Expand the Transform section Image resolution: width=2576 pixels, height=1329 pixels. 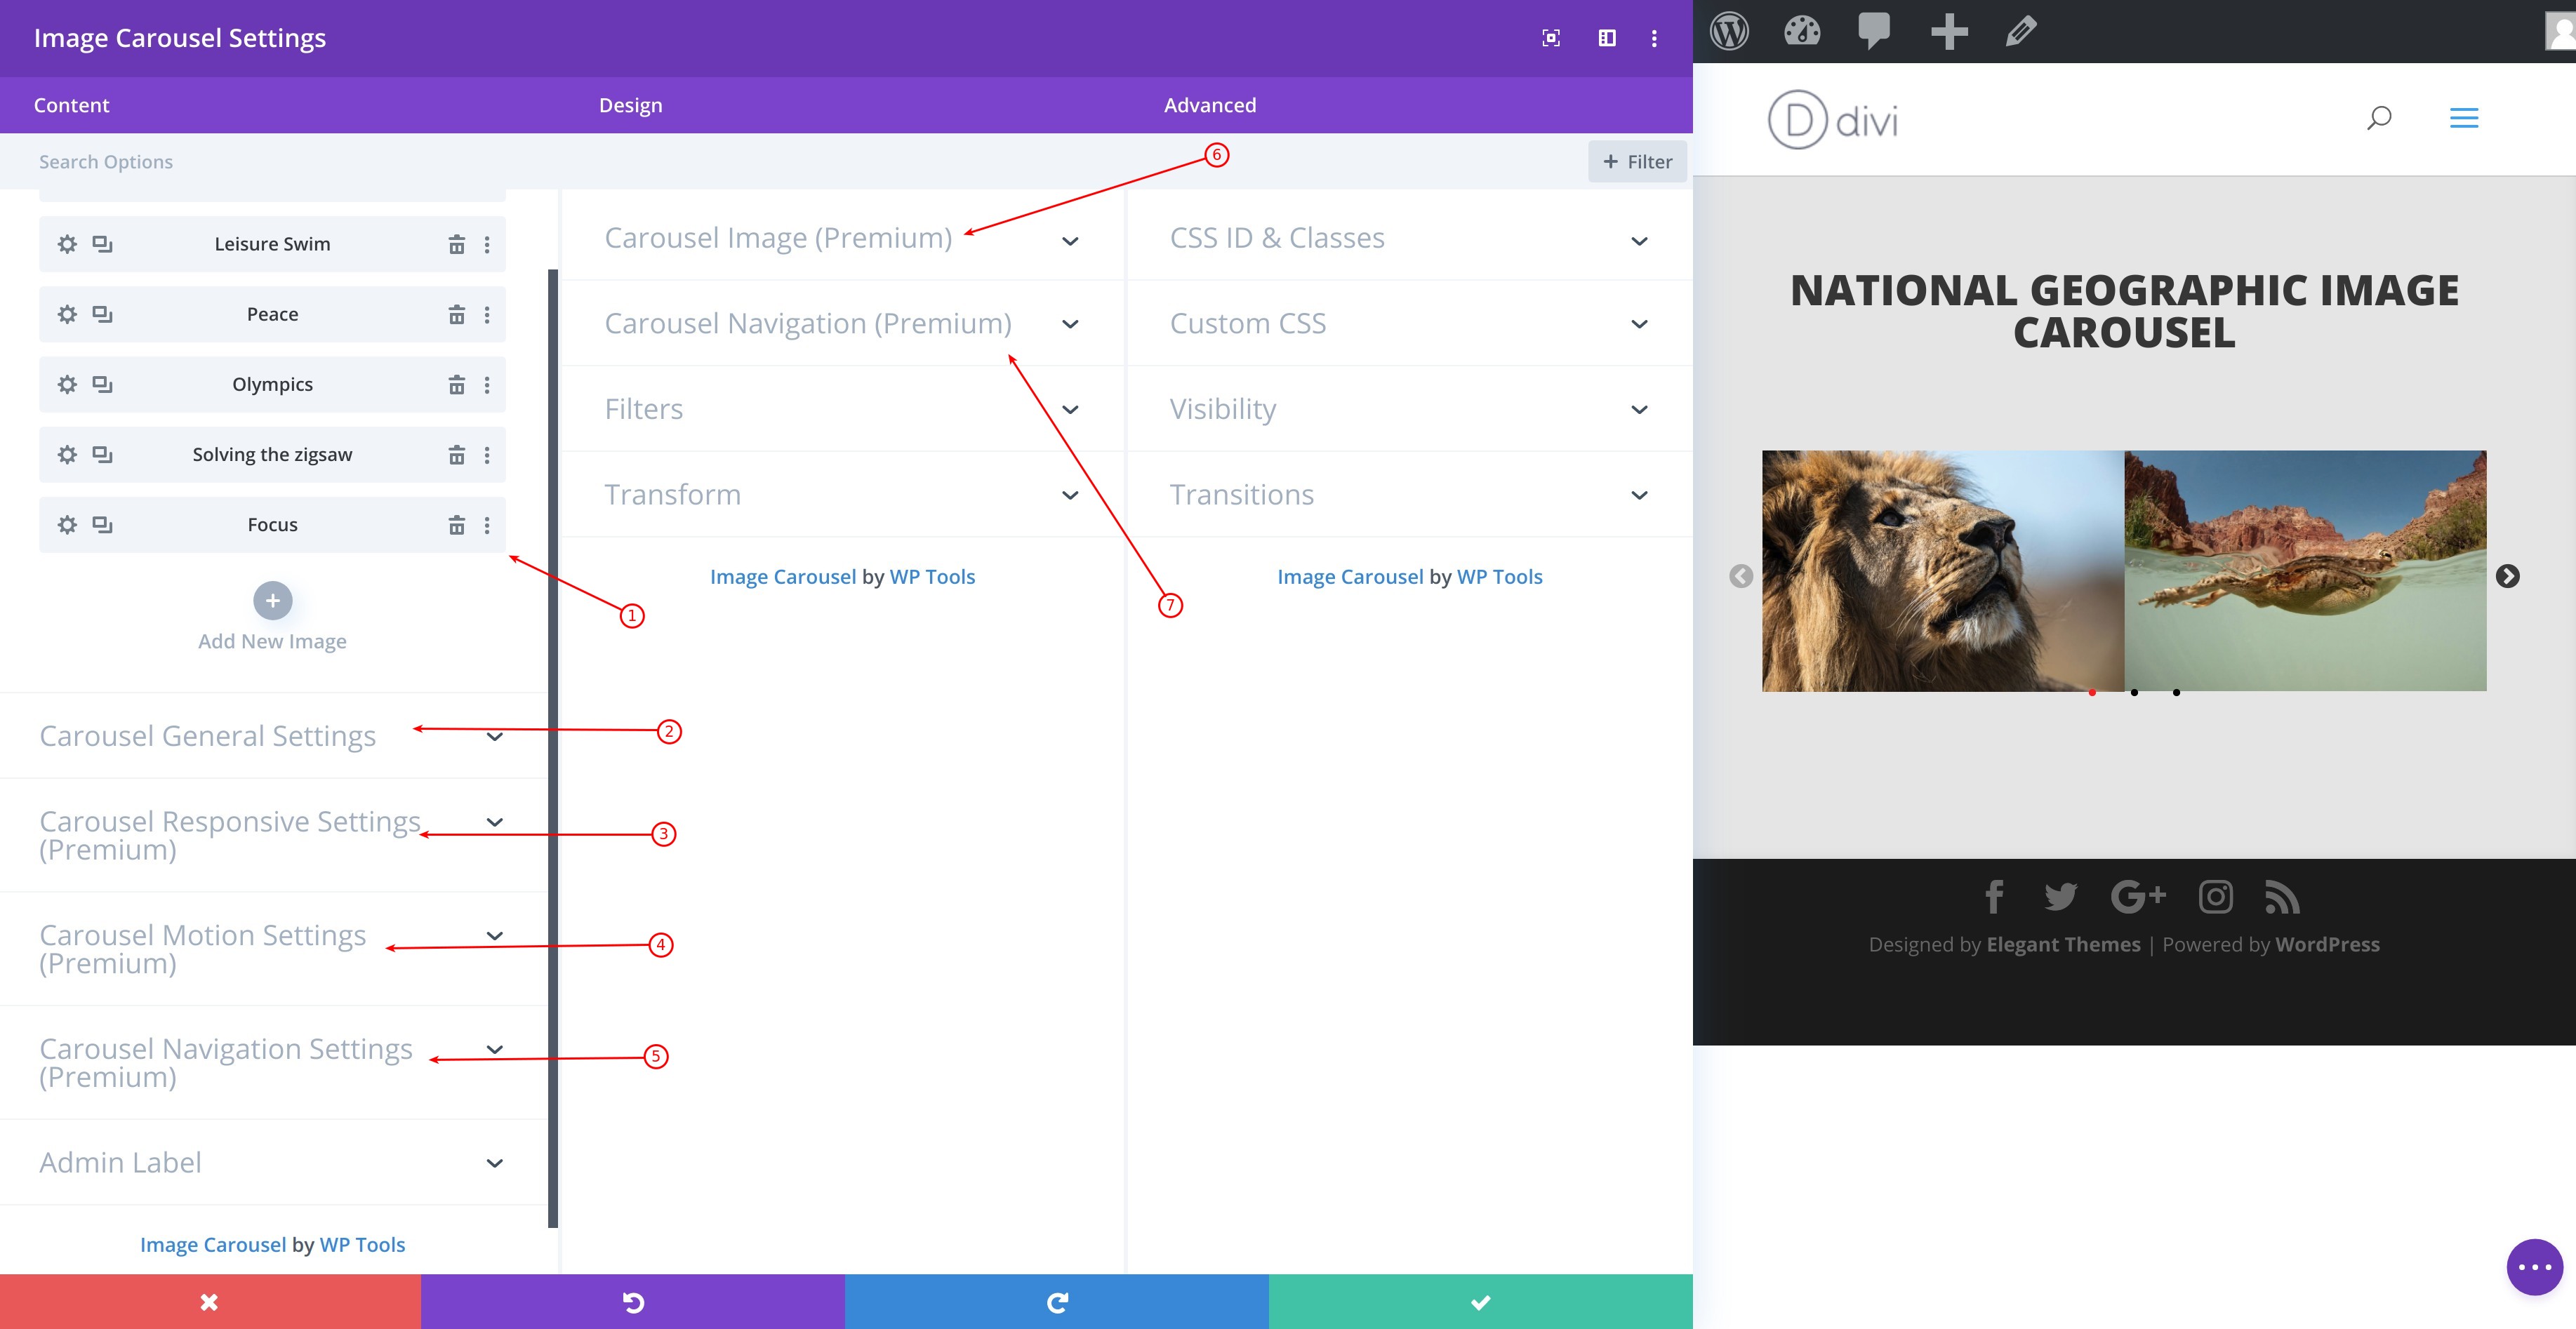[x=842, y=494]
